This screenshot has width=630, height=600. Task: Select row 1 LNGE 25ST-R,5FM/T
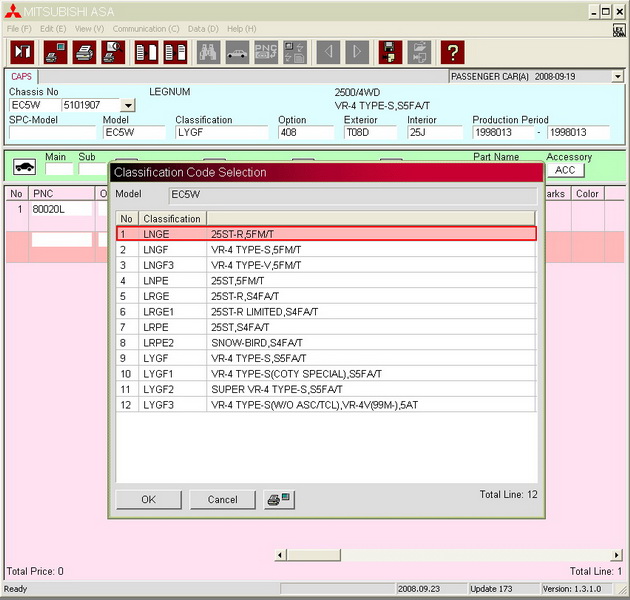326,234
